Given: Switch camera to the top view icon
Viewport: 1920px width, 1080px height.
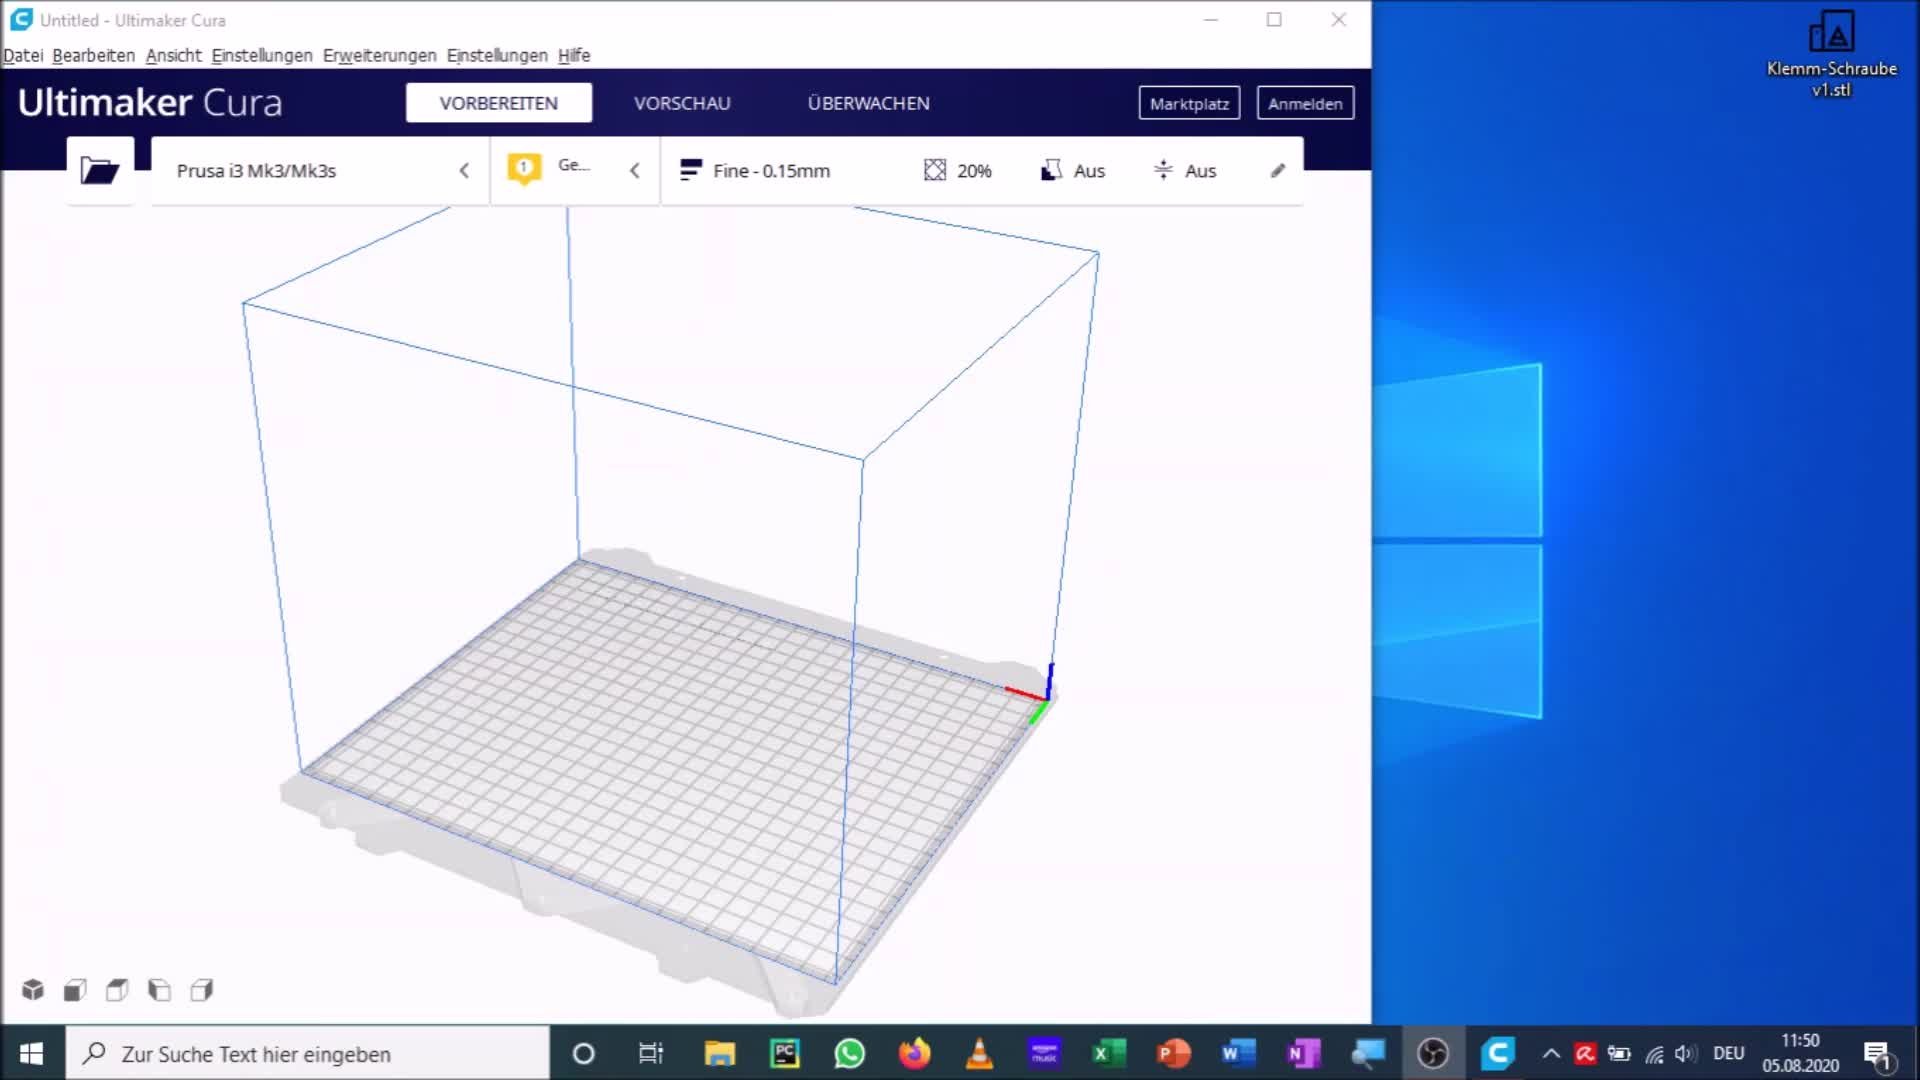Looking at the screenshot, I should (x=117, y=990).
